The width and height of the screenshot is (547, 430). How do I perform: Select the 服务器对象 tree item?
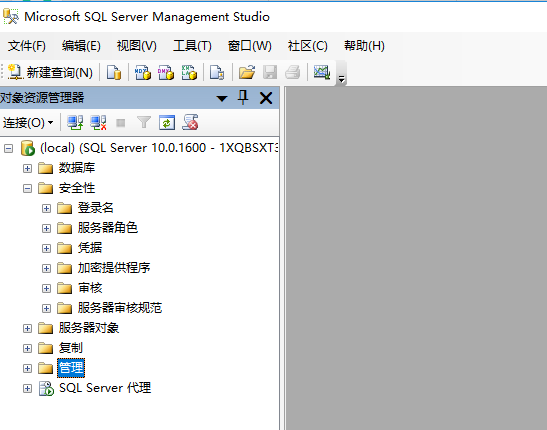click(x=89, y=328)
